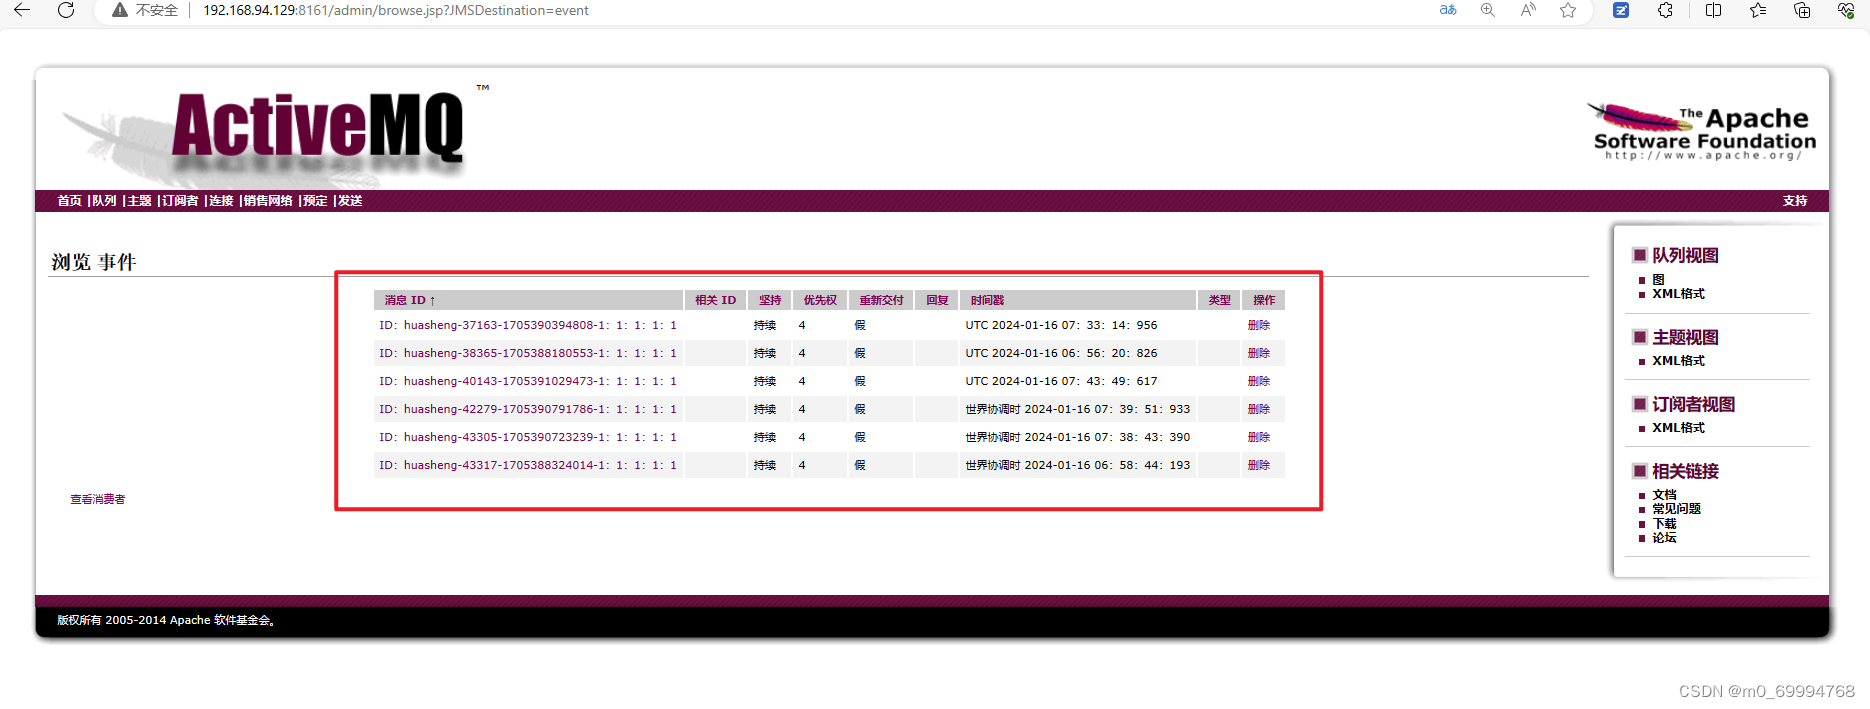Click 支持 link in navigation bar
Image resolution: width=1870 pixels, height=709 pixels.
(x=1795, y=201)
